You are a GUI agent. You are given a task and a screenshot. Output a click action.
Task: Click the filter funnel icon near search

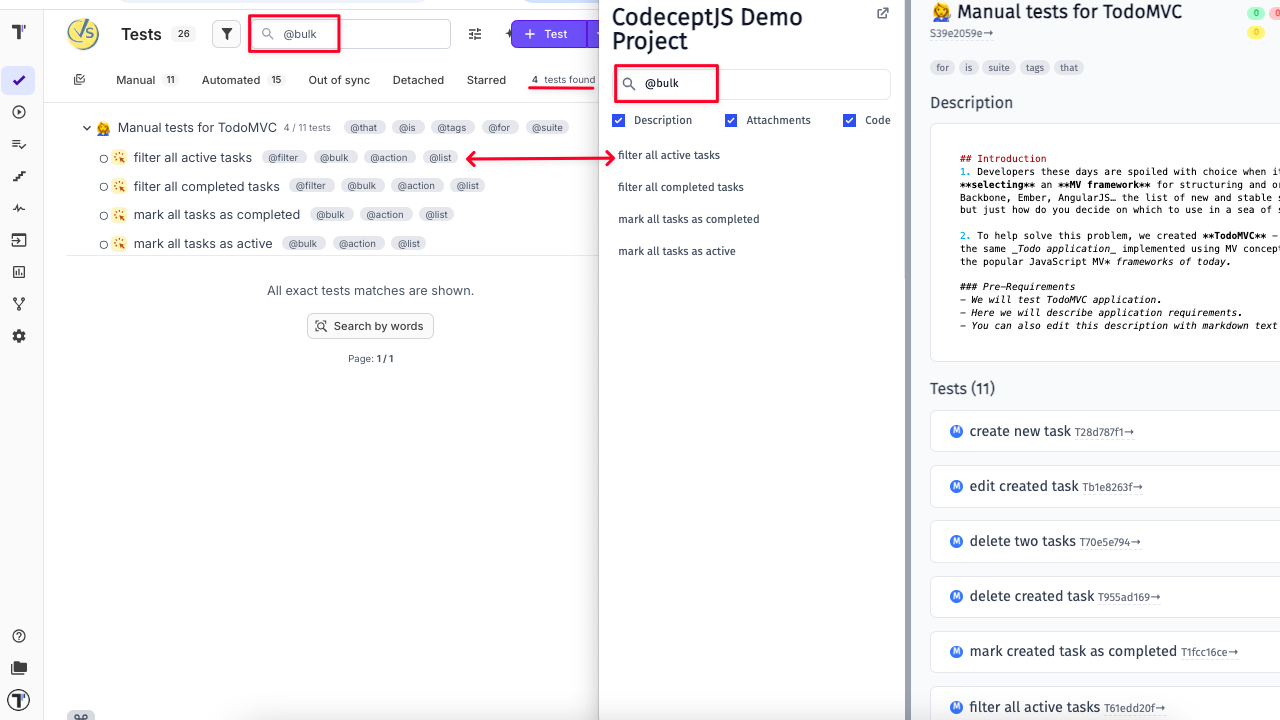(226, 33)
